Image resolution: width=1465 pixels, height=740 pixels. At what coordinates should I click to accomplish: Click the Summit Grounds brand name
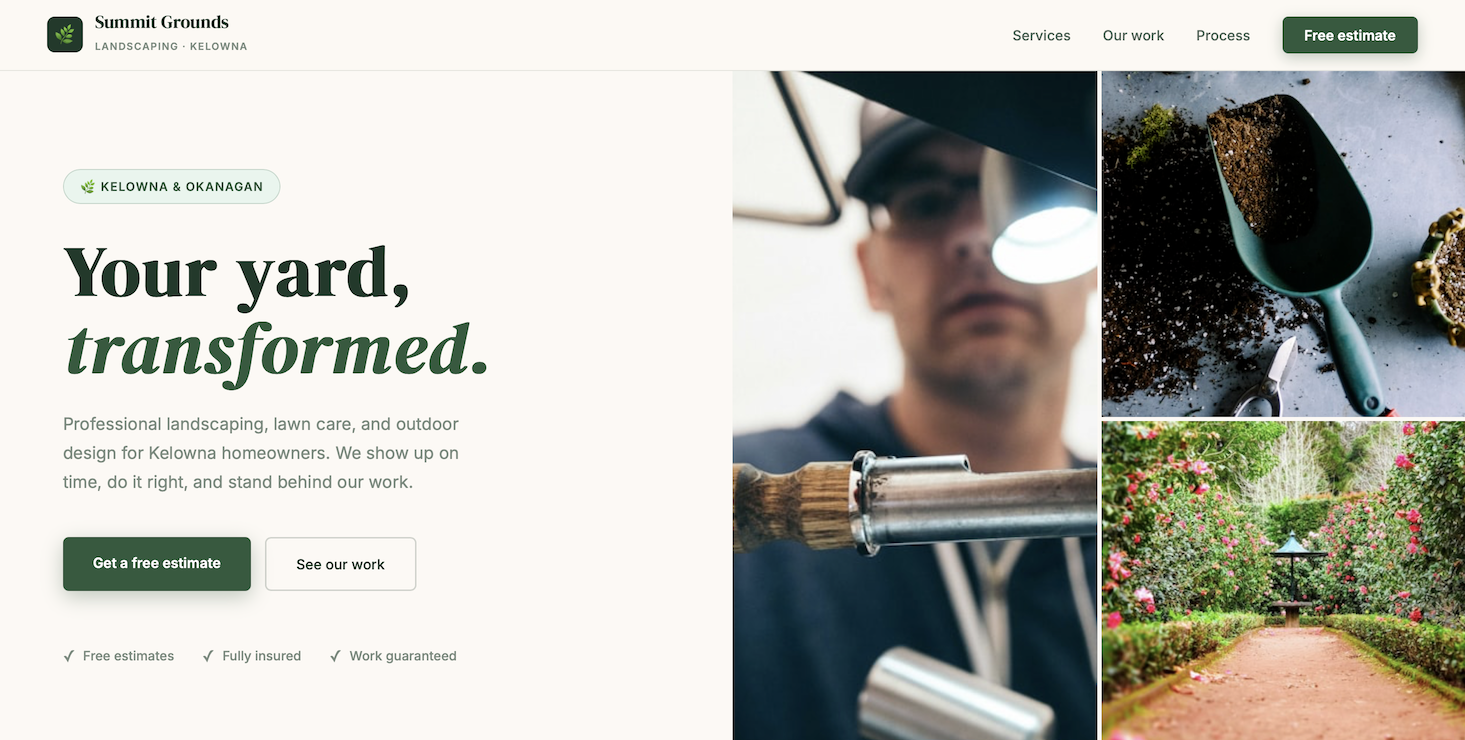pos(162,22)
